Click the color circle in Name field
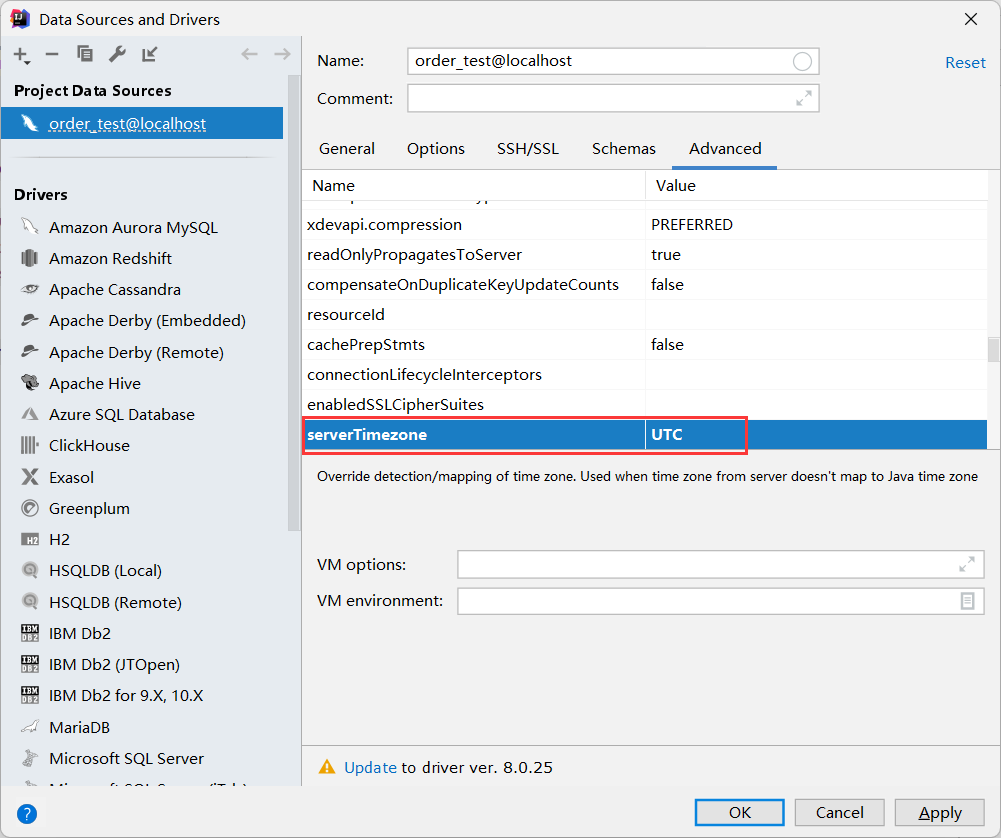Screen dimensions: 1001x838 (x=802, y=61)
